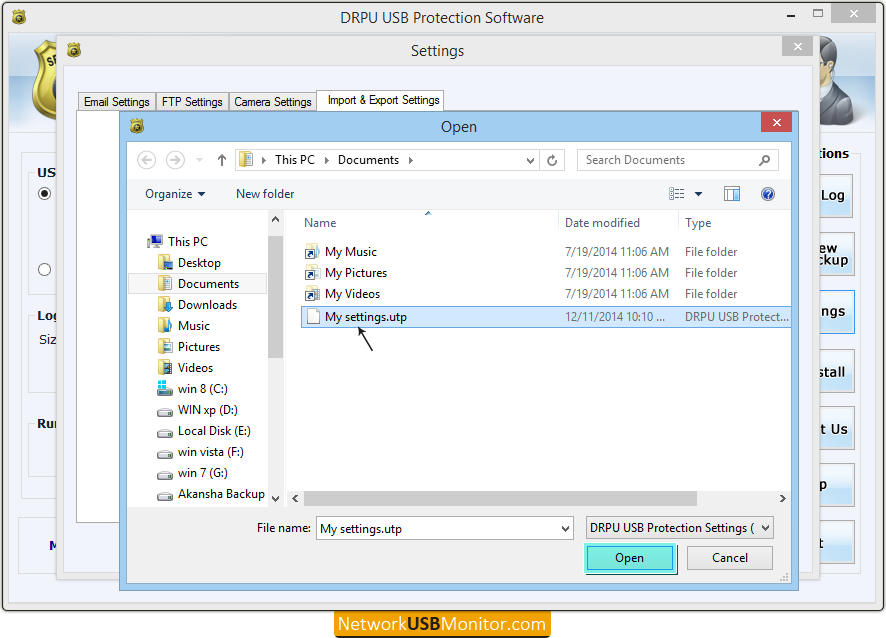This screenshot has width=886, height=638.
Task: Click the navigation tree vertical scrollbar
Action: pos(275,297)
